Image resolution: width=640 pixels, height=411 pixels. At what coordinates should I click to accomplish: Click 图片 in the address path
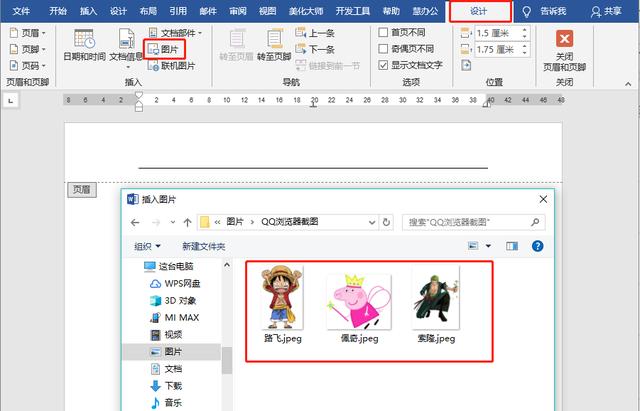236,222
